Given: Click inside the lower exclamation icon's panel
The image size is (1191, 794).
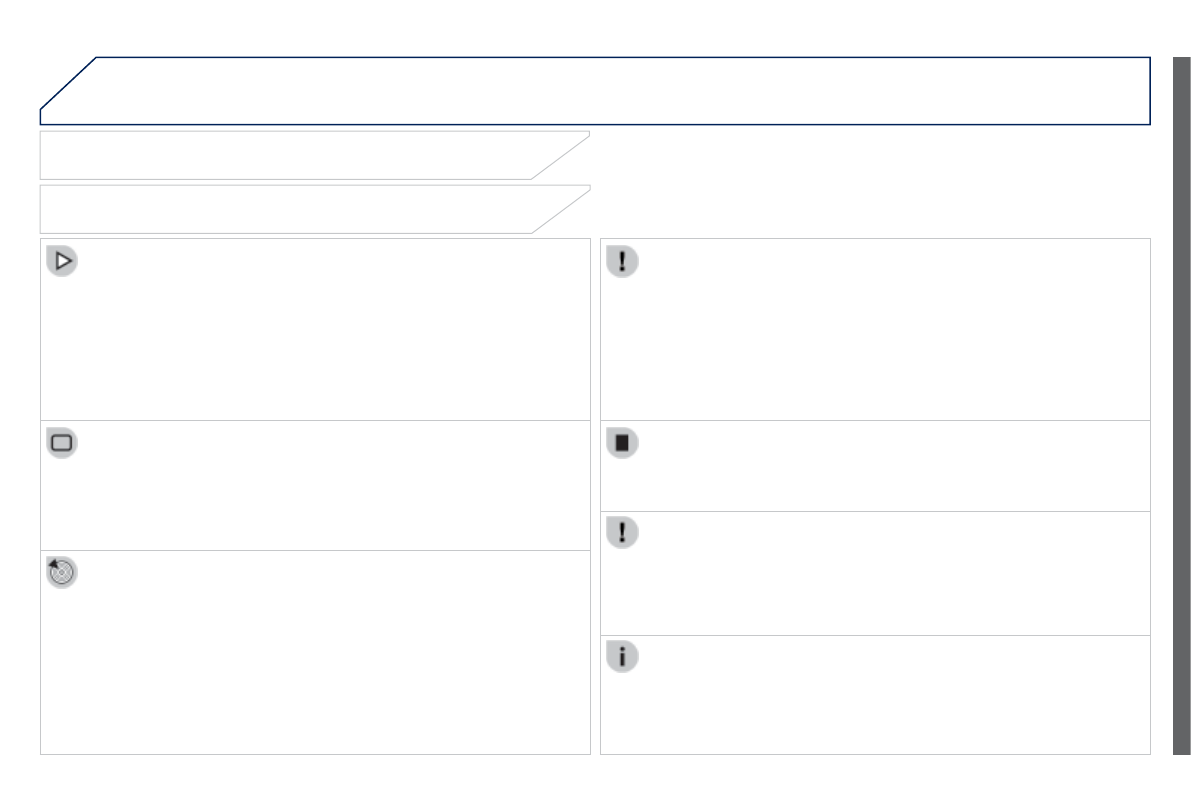Looking at the screenshot, I should pos(875,585).
